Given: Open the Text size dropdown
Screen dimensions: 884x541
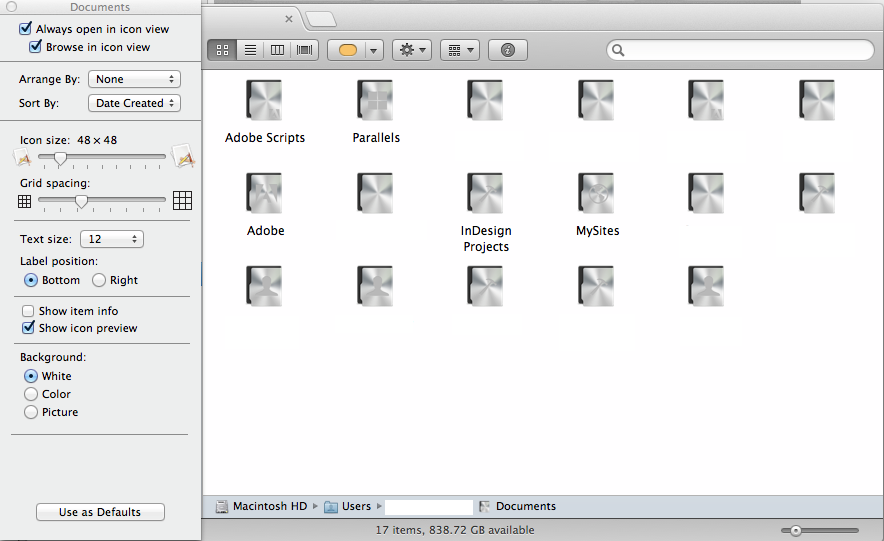Looking at the screenshot, I should (x=112, y=239).
